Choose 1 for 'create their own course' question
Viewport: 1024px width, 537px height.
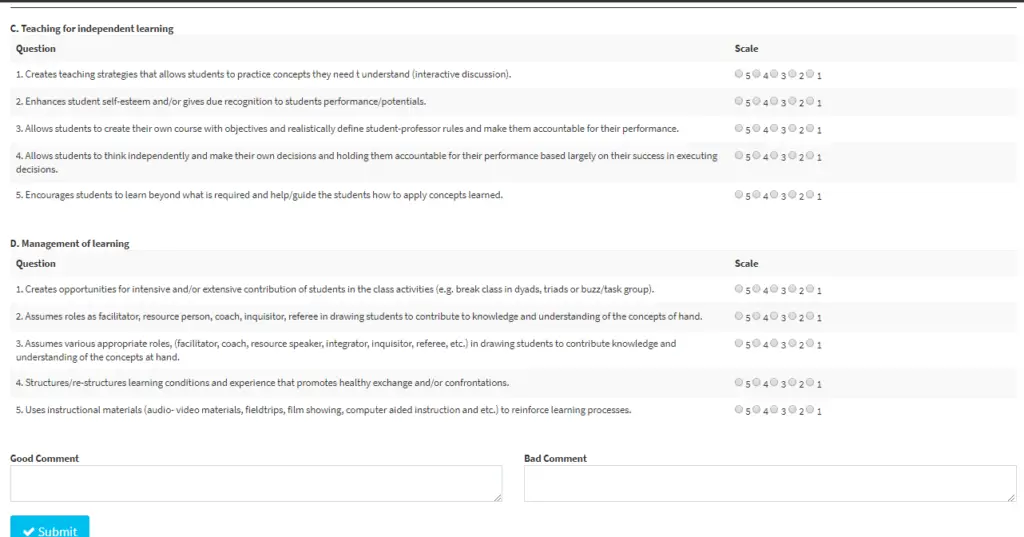tap(810, 128)
